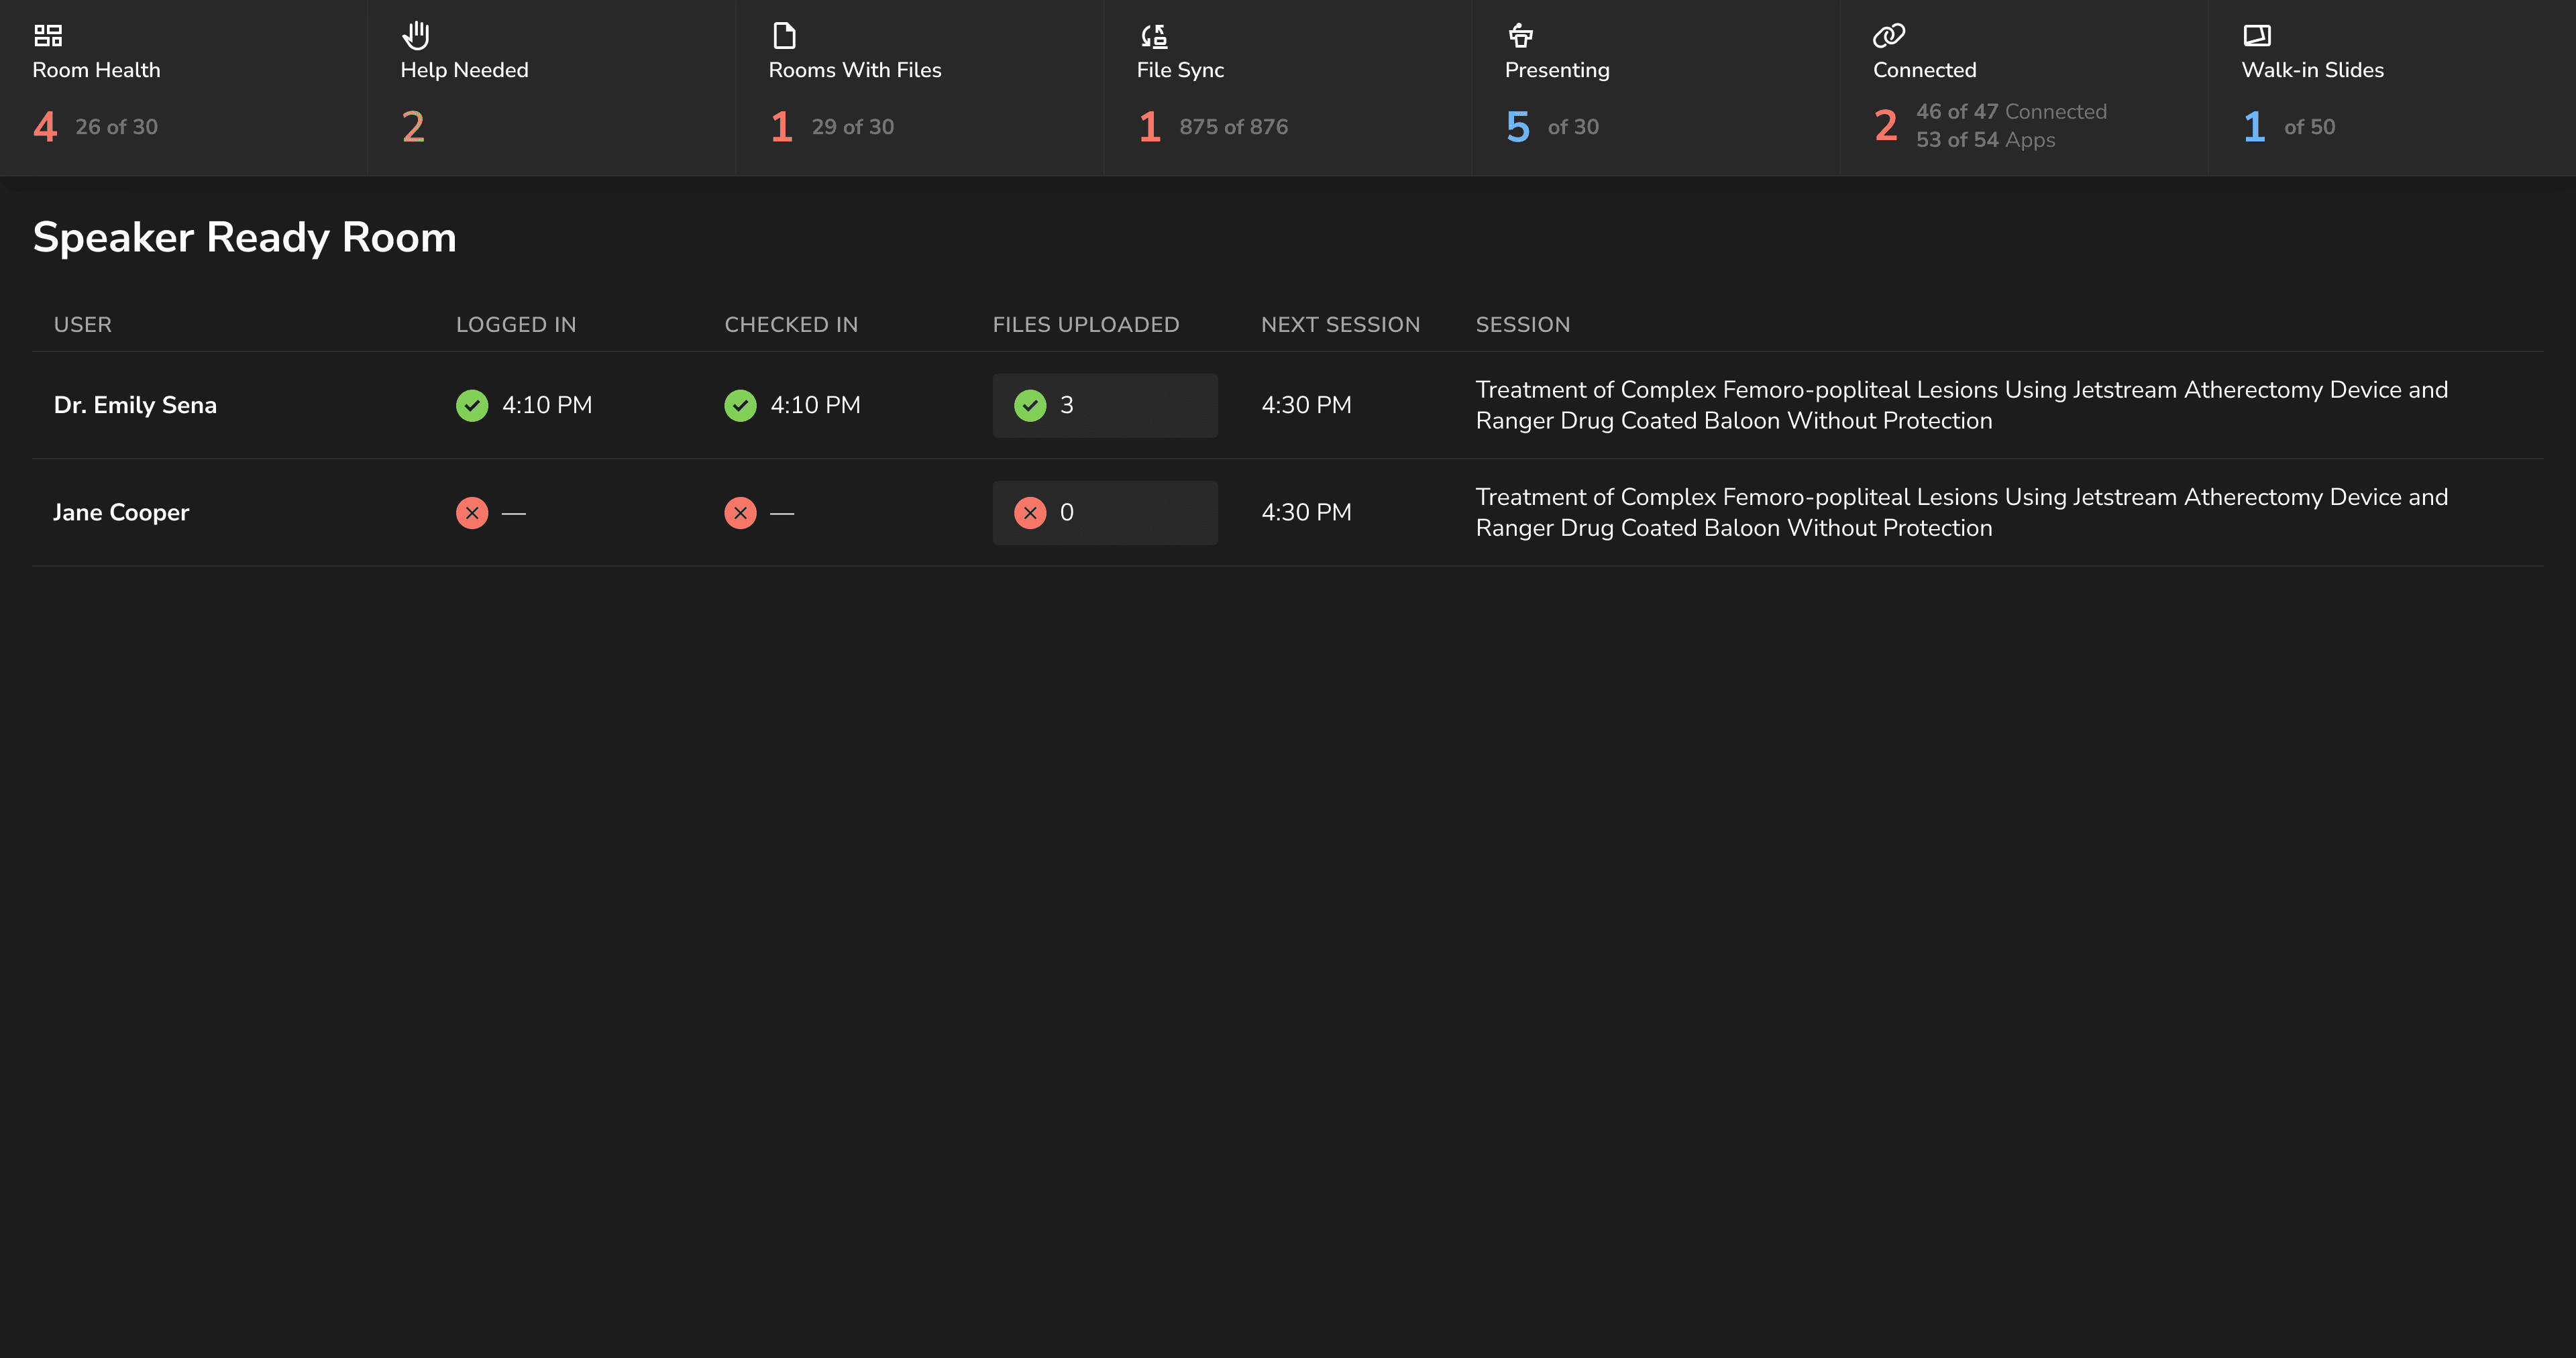
Task: Click Jane Cooper's red logged-in X icon
Action: [x=472, y=513]
